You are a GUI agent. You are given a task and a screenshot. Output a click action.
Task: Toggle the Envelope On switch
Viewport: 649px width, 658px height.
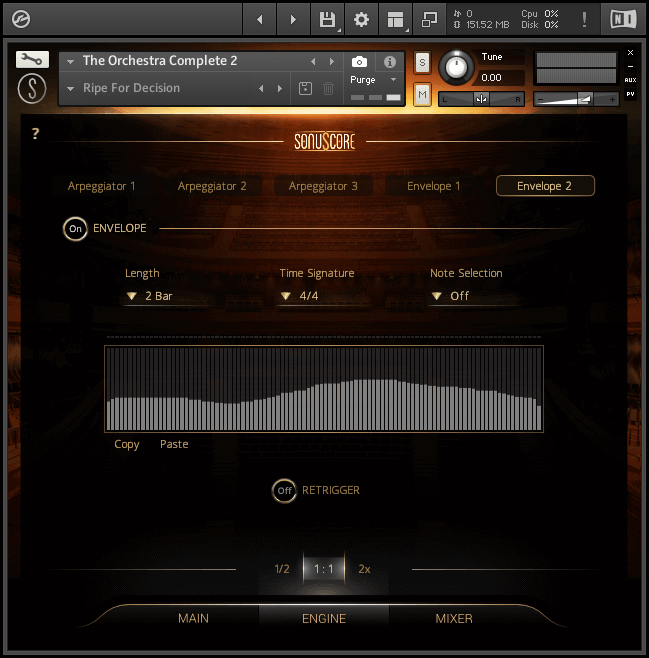(75, 229)
